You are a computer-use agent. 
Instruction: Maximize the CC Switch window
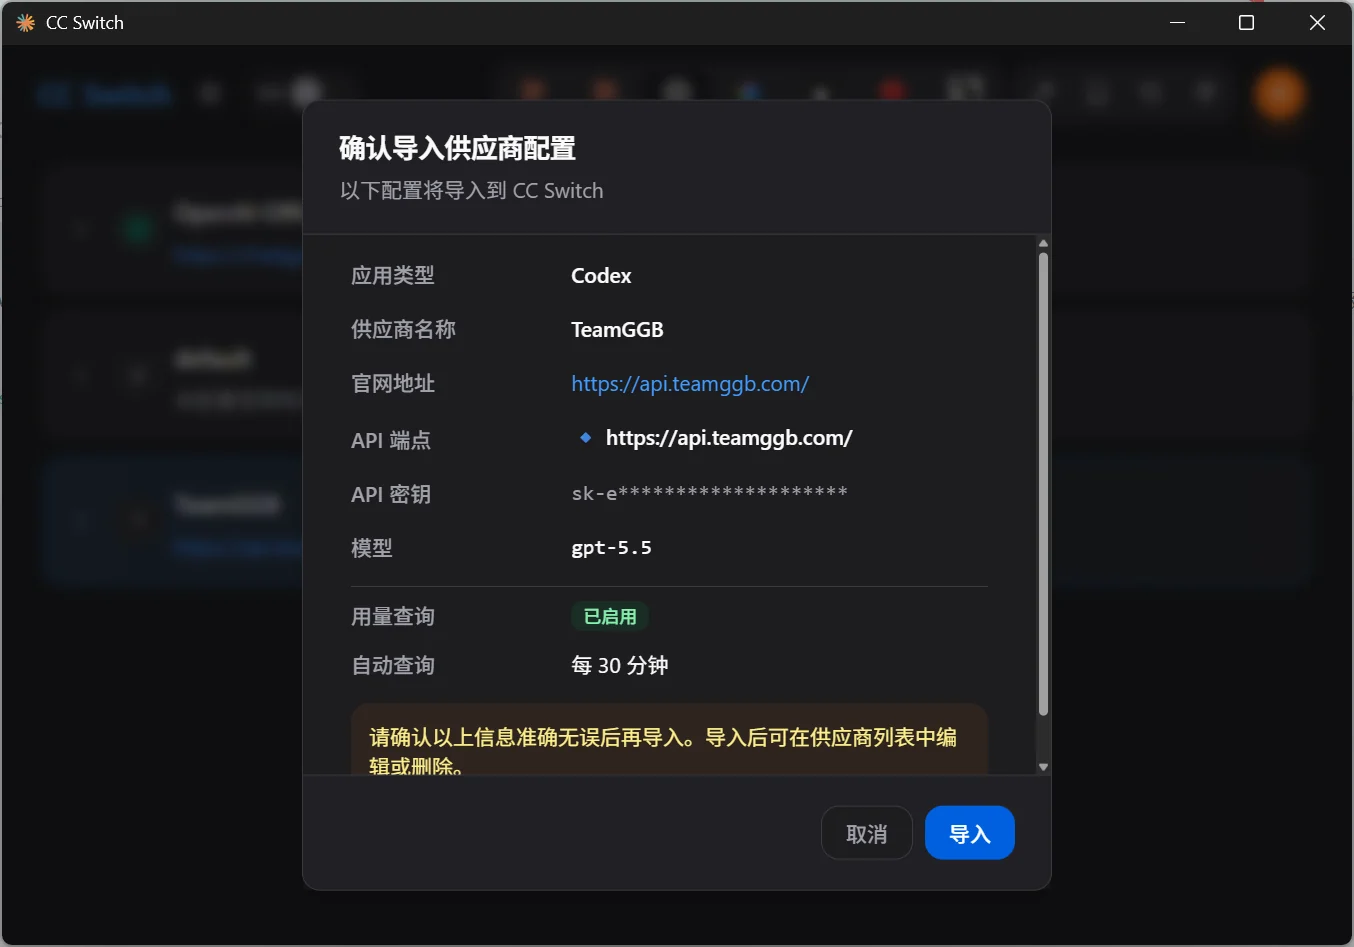coord(1246,22)
